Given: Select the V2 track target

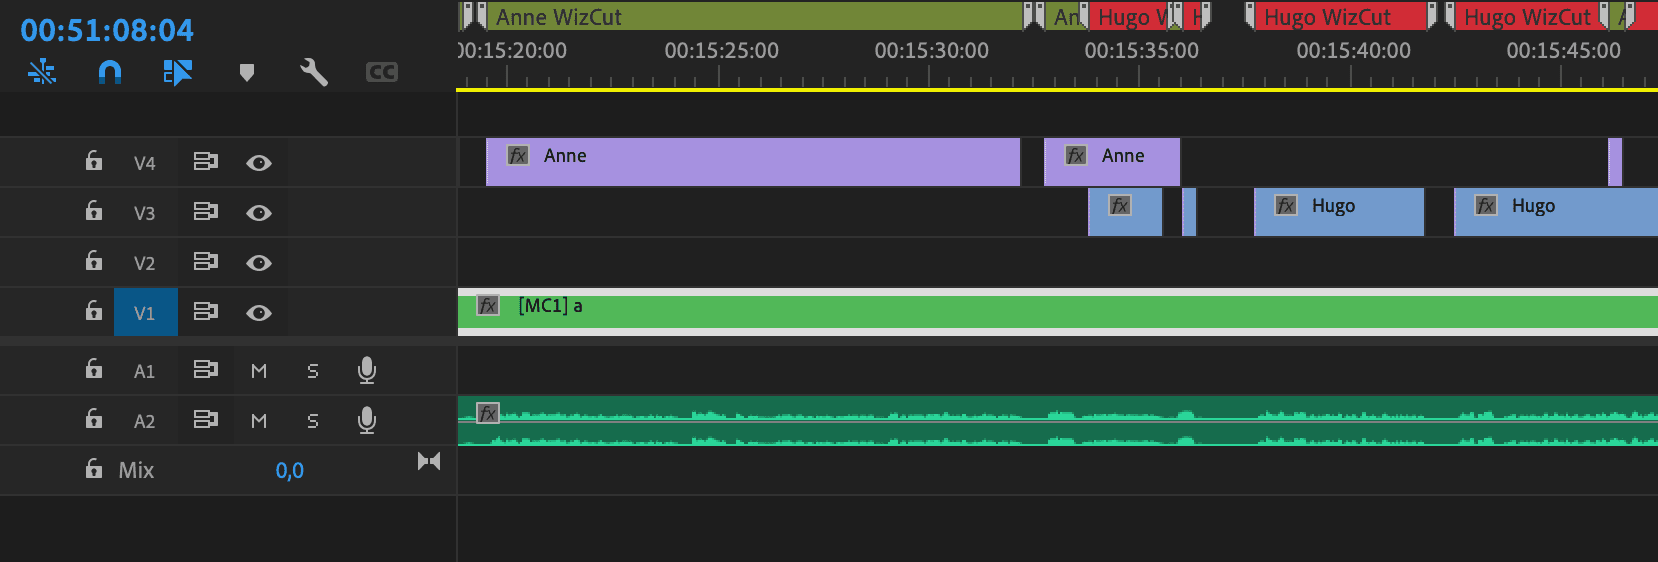Looking at the screenshot, I should coord(145,263).
